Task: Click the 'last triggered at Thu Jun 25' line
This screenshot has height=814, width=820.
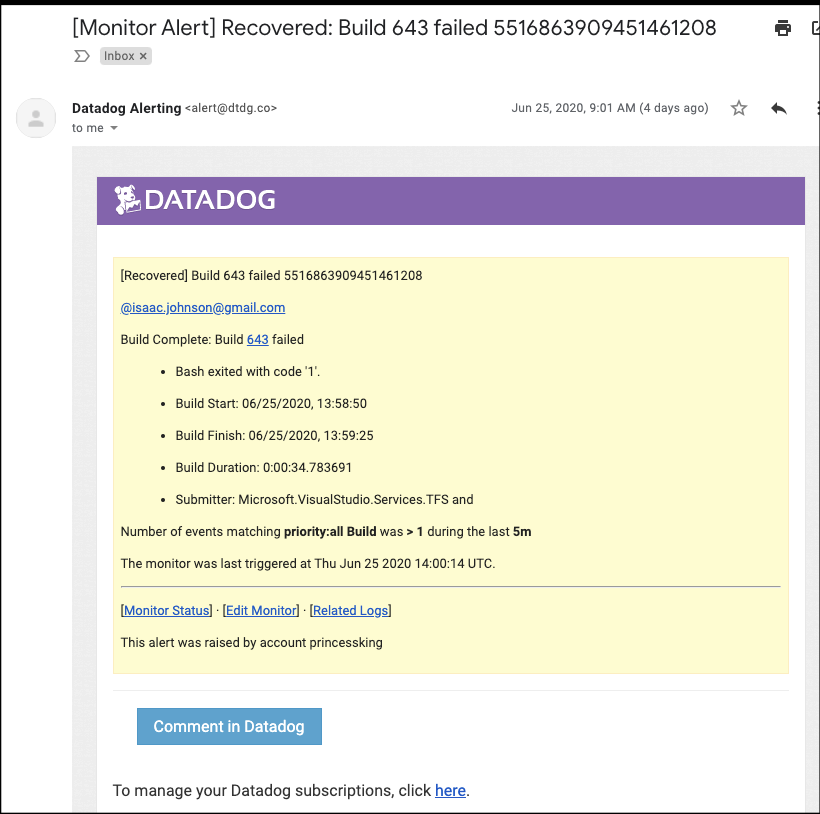Action: pos(308,564)
